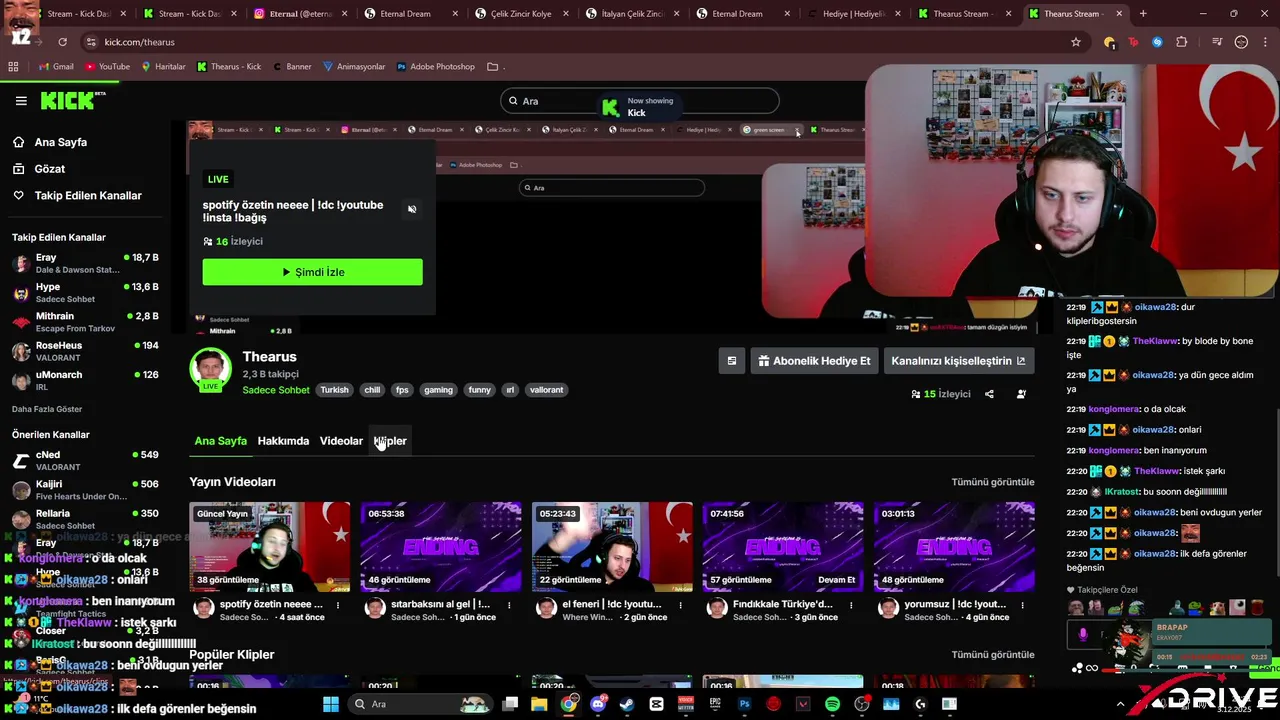Open a new browser tab

1143,14
